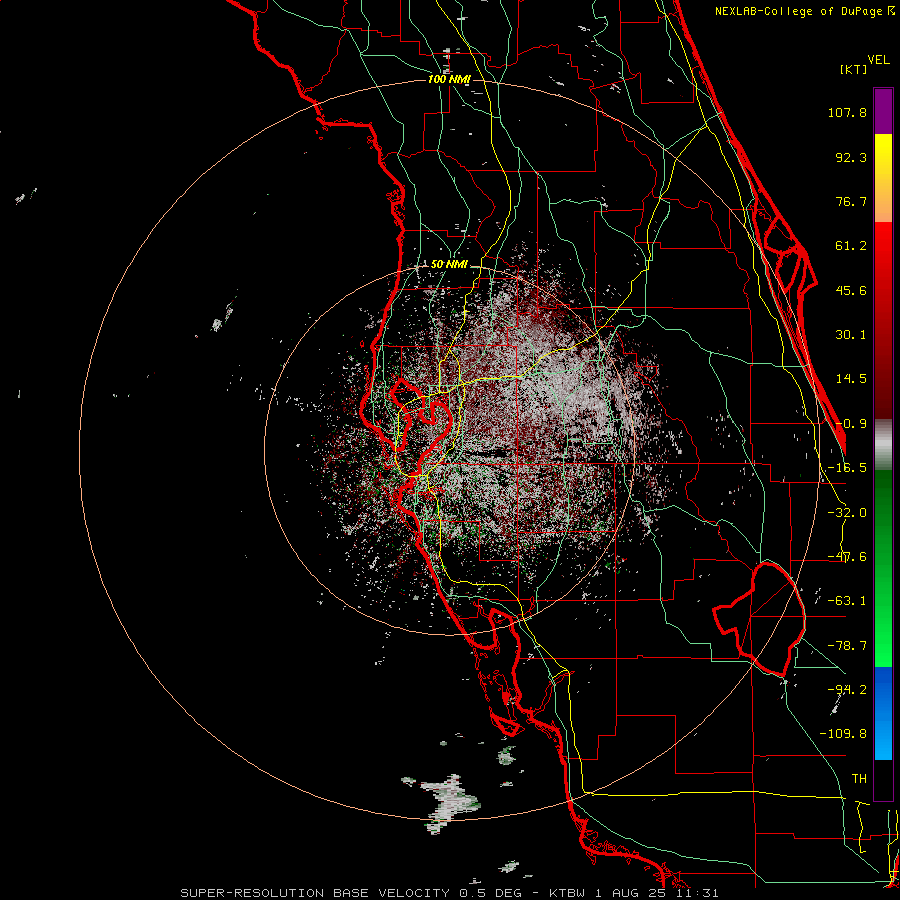Click the -94.2 scale value
This screenshot has width=900, height=900.
click(847, 689)
